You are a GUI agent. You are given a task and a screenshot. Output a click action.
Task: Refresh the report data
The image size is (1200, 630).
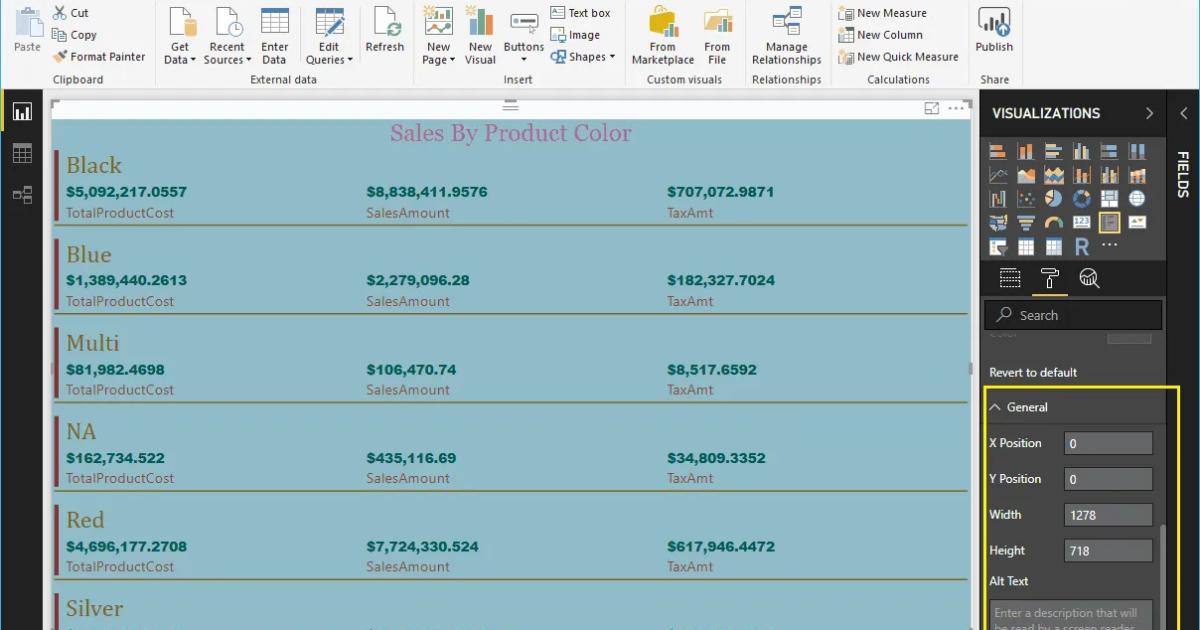pos(385,33)
